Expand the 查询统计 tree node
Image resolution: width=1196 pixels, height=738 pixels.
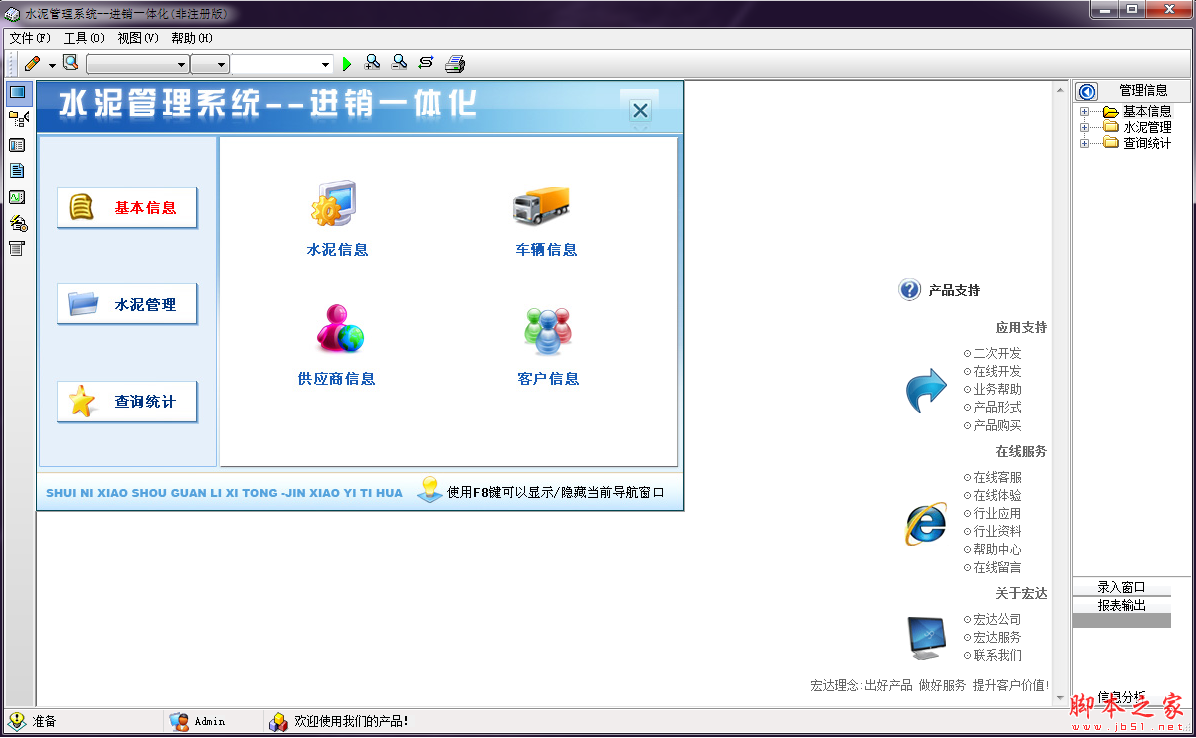click(1085, 141)
